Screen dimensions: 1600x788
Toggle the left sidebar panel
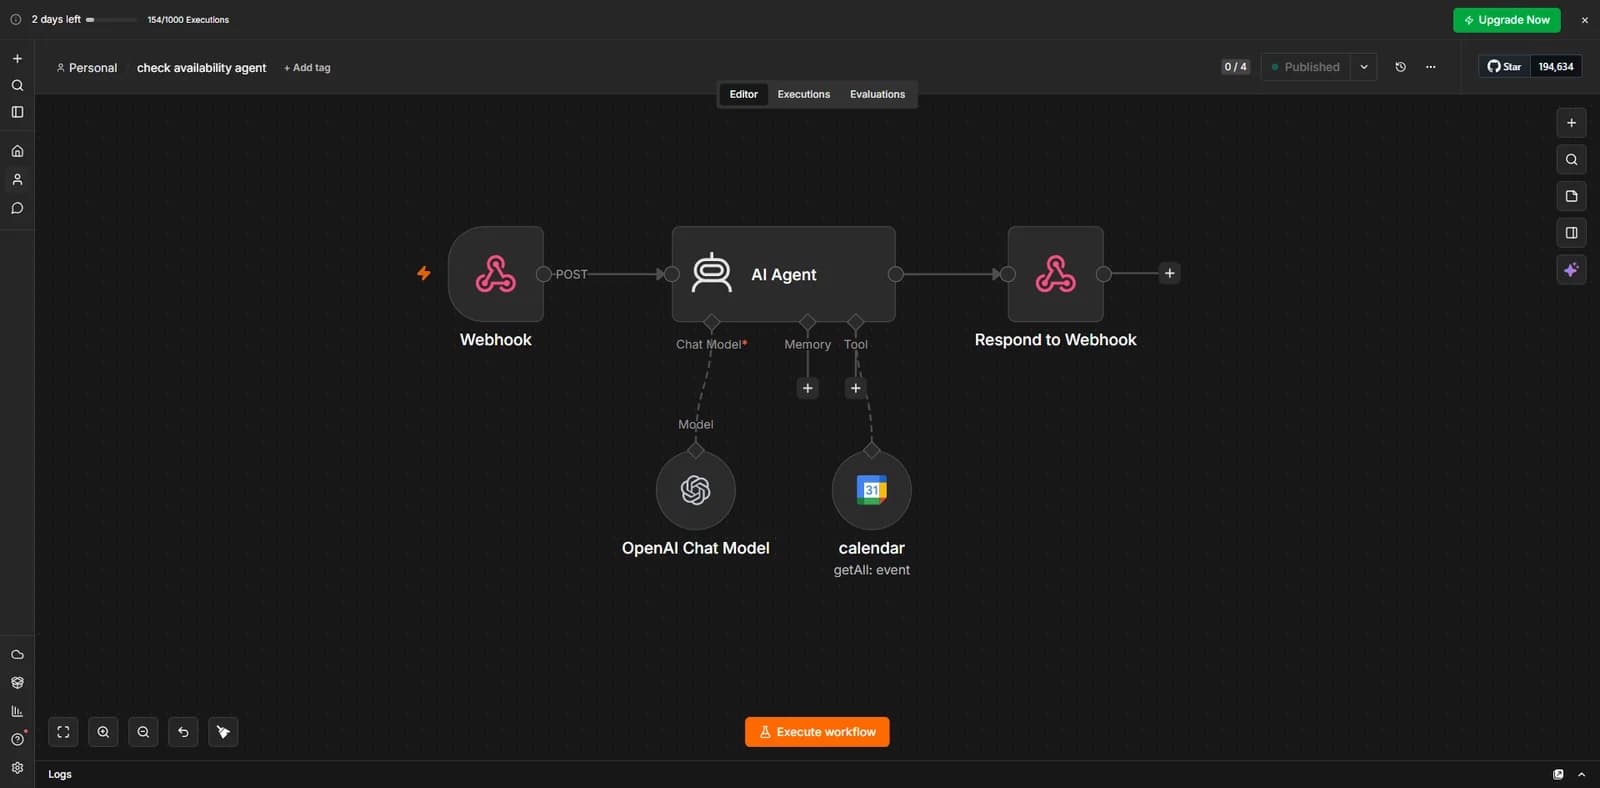[17, 112]
